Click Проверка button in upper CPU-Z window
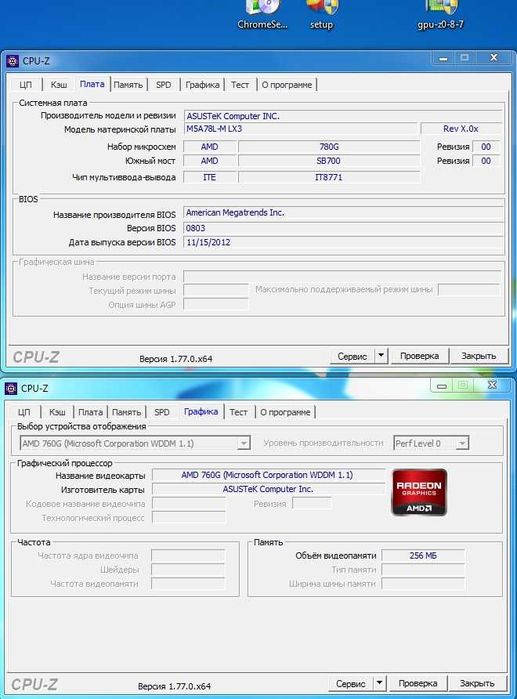This screenshot has height=699, width=517. pyautogui.click(x=419, y=356)
